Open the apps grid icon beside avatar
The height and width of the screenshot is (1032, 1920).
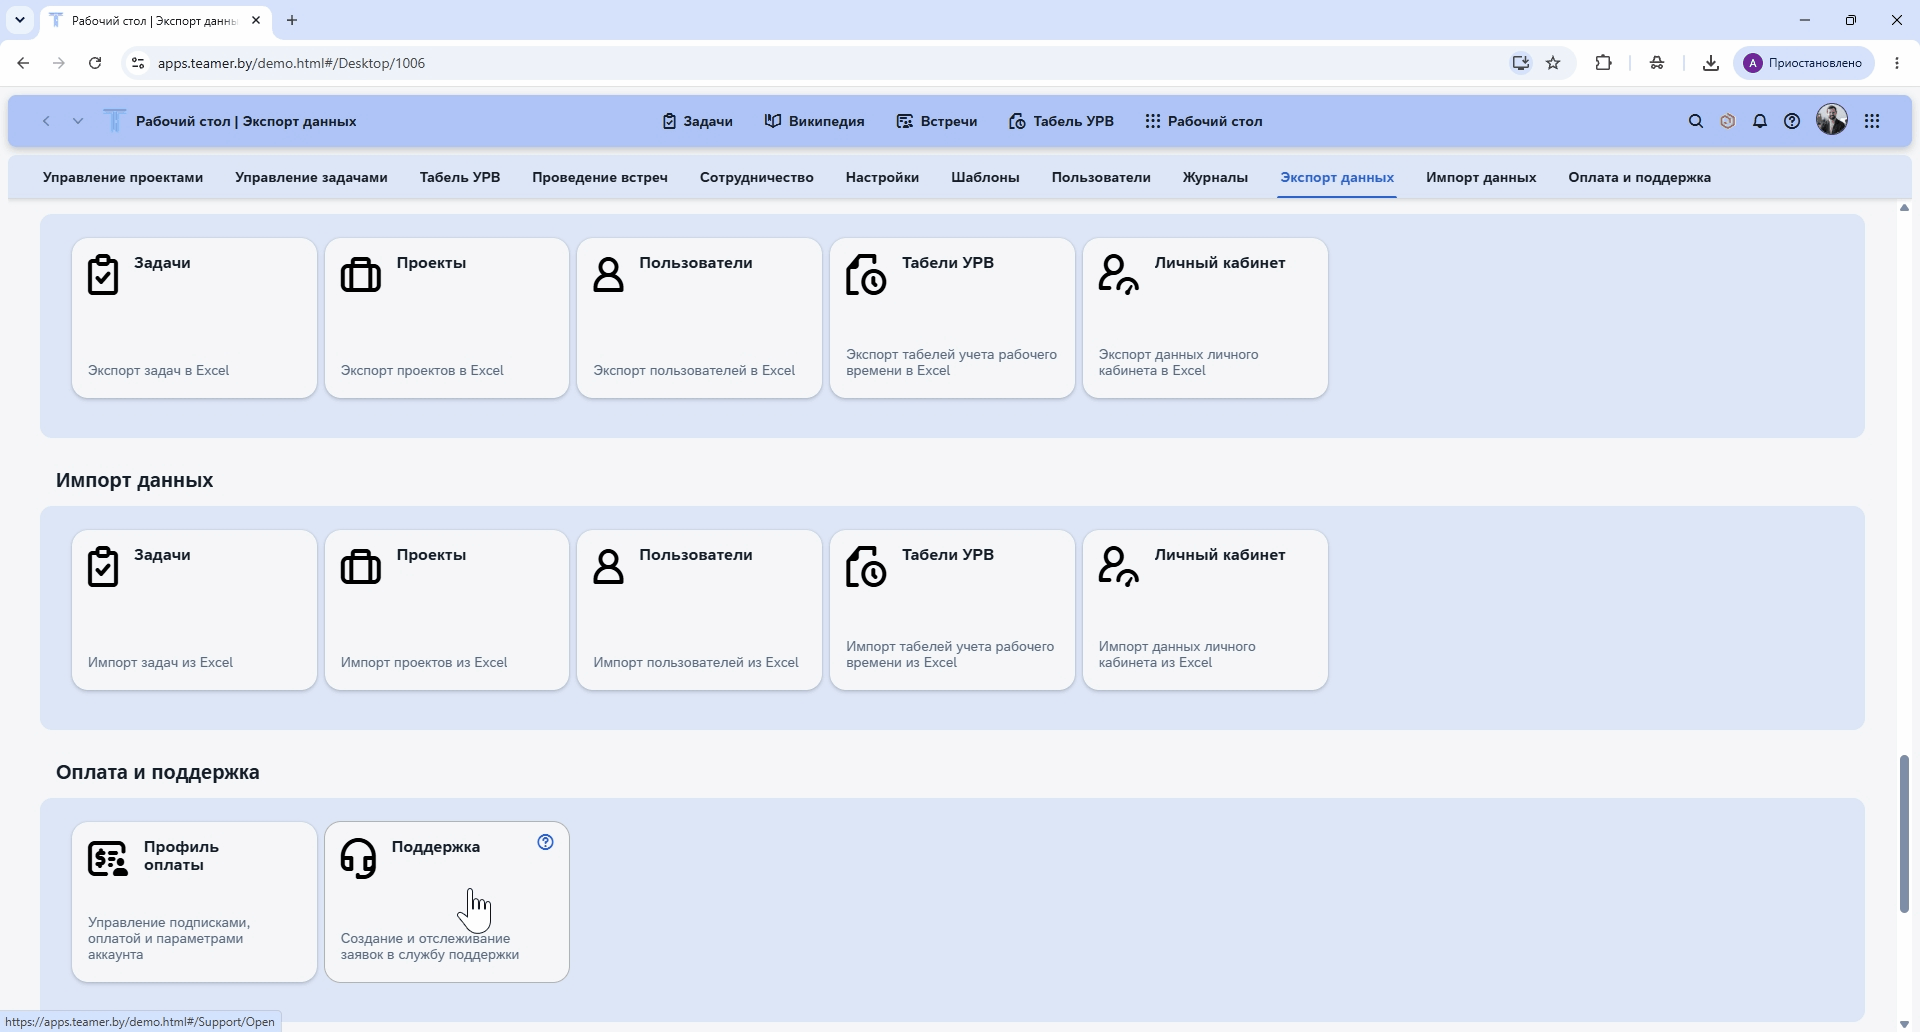pyautogui.click(x=1872, y=121)
